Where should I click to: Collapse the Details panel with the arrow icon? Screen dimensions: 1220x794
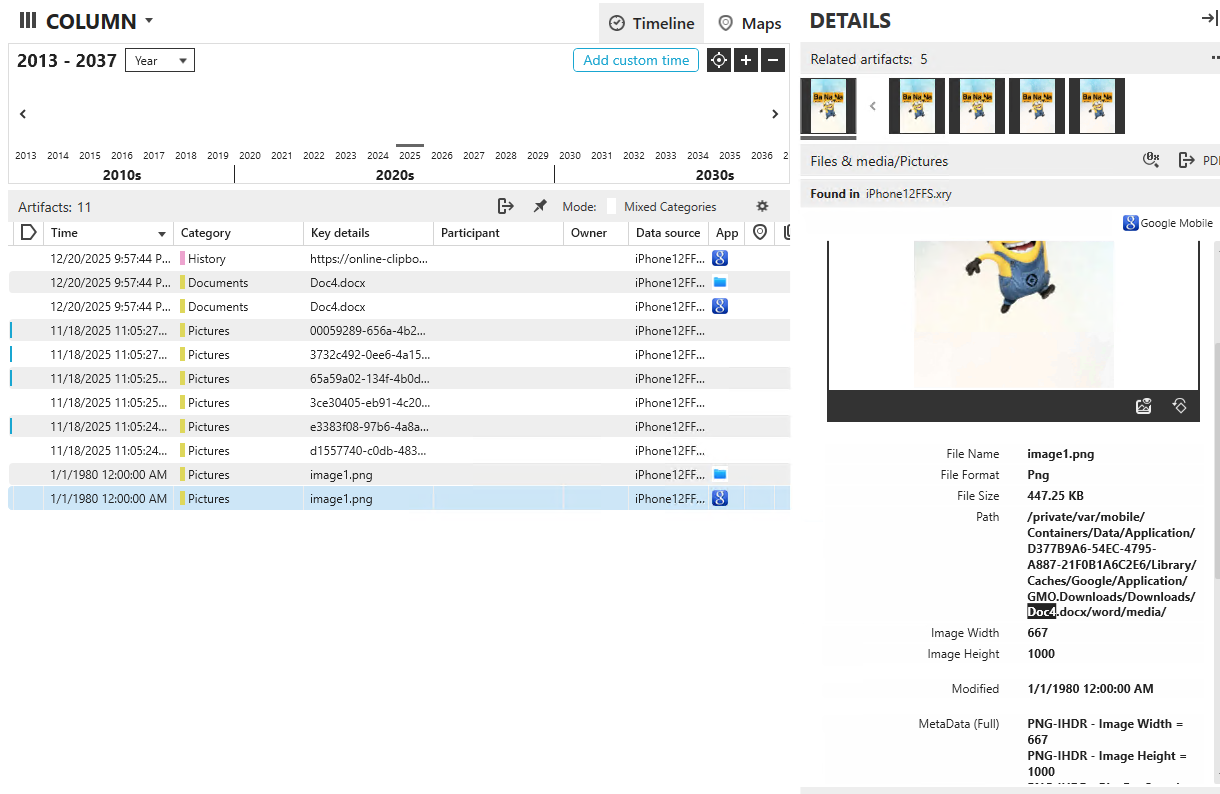pyautogui.click(x=1209, y=19)
